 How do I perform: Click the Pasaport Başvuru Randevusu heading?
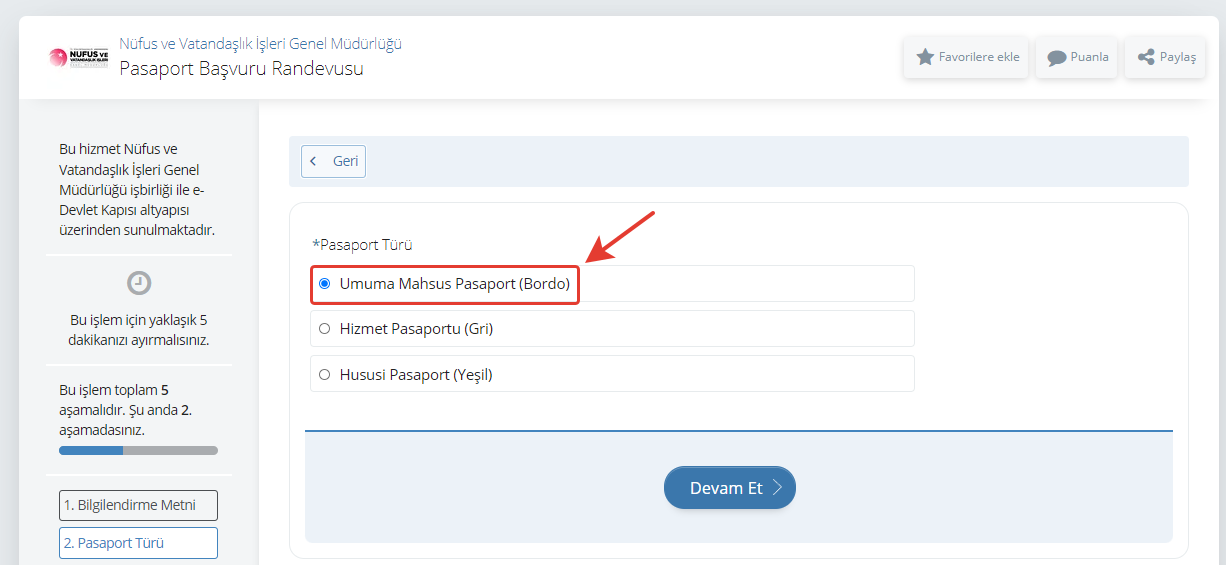pyautogui.click(x=241, y=69)
